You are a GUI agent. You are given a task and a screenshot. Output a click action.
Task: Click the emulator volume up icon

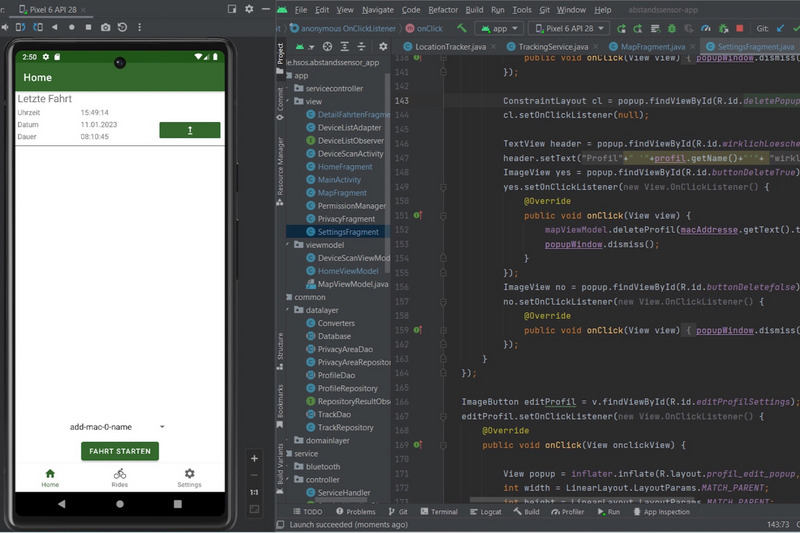(5, 27)
